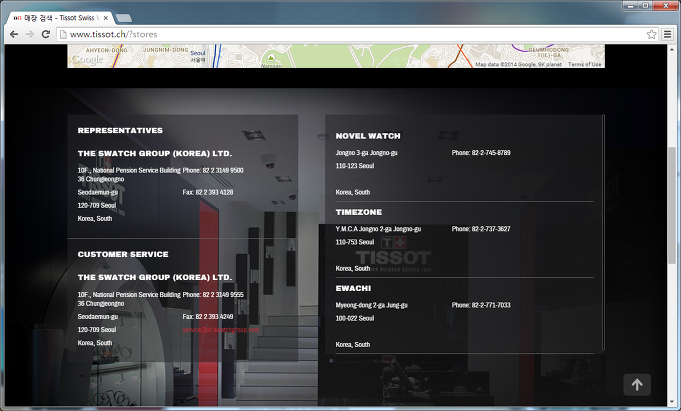This screenshot has width=681, height=411.
Task: Open the Chrome menu (hamburger icon)
Action: coord(668,34)
